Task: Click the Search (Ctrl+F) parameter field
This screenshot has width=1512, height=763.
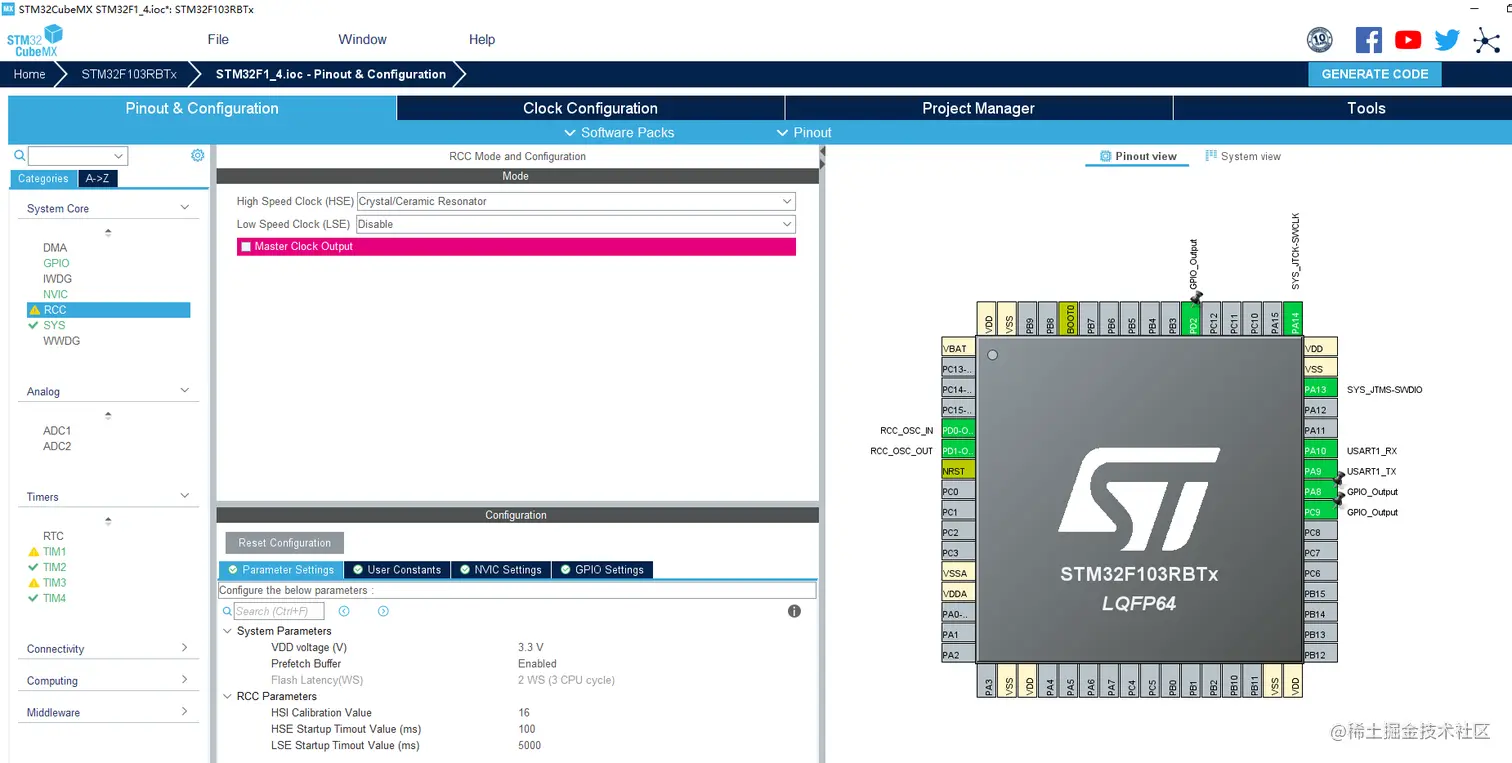Action: tap(279, 611)
